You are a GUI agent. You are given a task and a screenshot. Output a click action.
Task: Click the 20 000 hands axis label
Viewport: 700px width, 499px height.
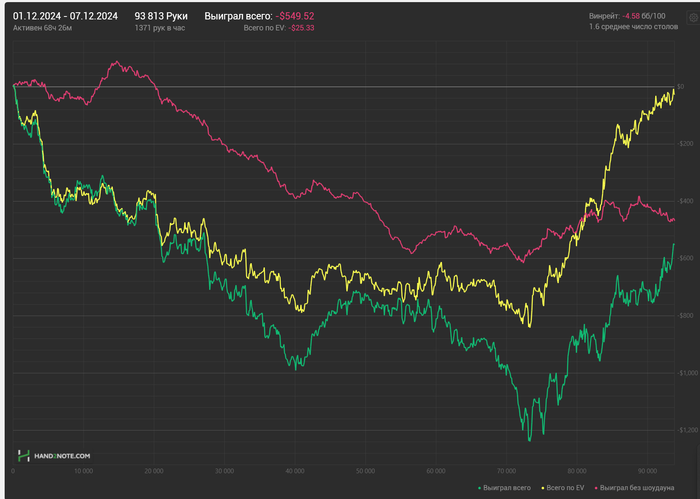tap(154, 471)
